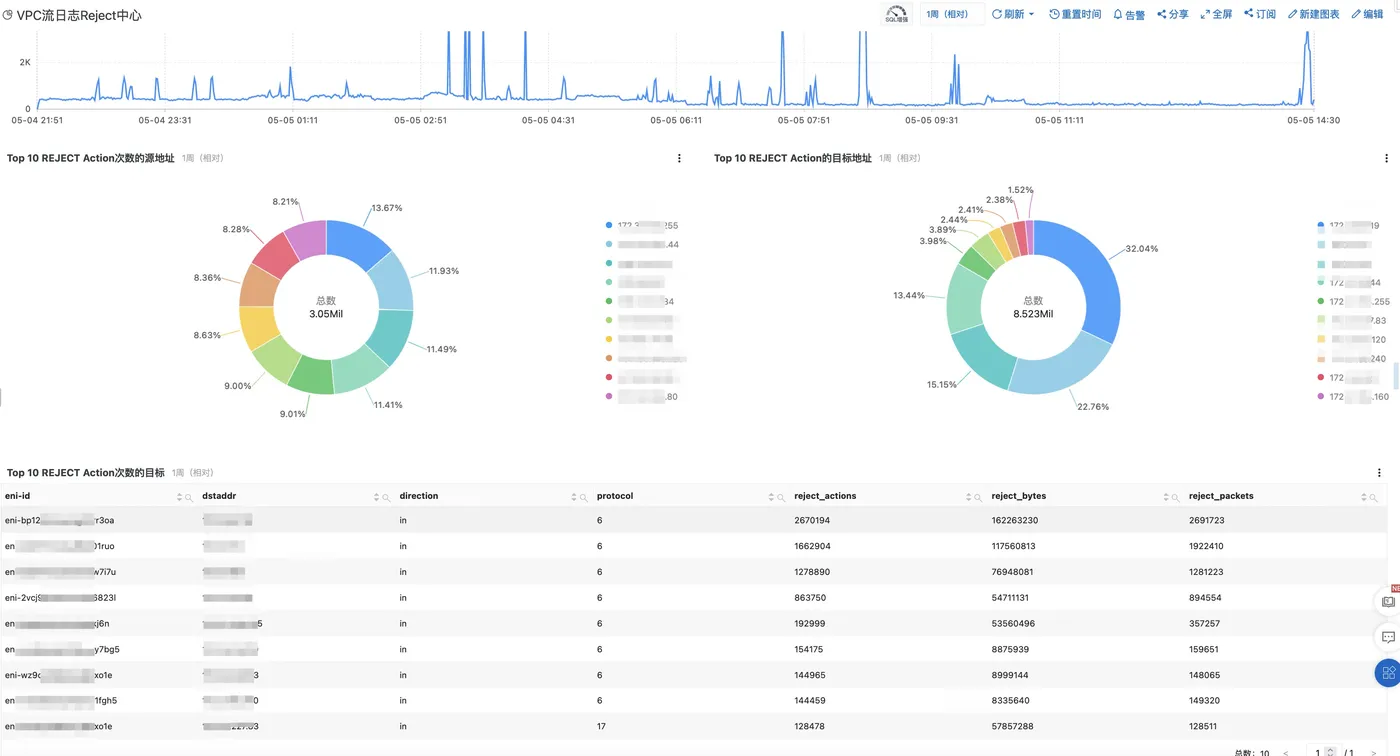Viewport: 1400px width, 756px height.
Task: Search within the reject_packets column
Action: (1373, 497)
